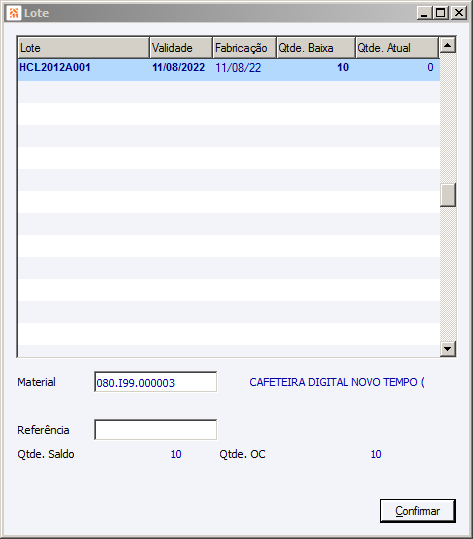The image size is (473, 539).
Task: Minimize the Lote window
Action: (425, 13)
